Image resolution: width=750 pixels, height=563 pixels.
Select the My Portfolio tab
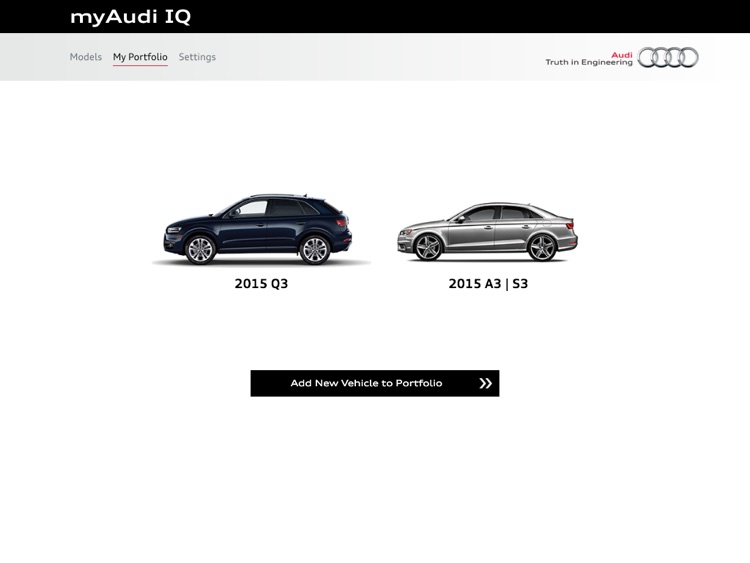click(140, 57)
